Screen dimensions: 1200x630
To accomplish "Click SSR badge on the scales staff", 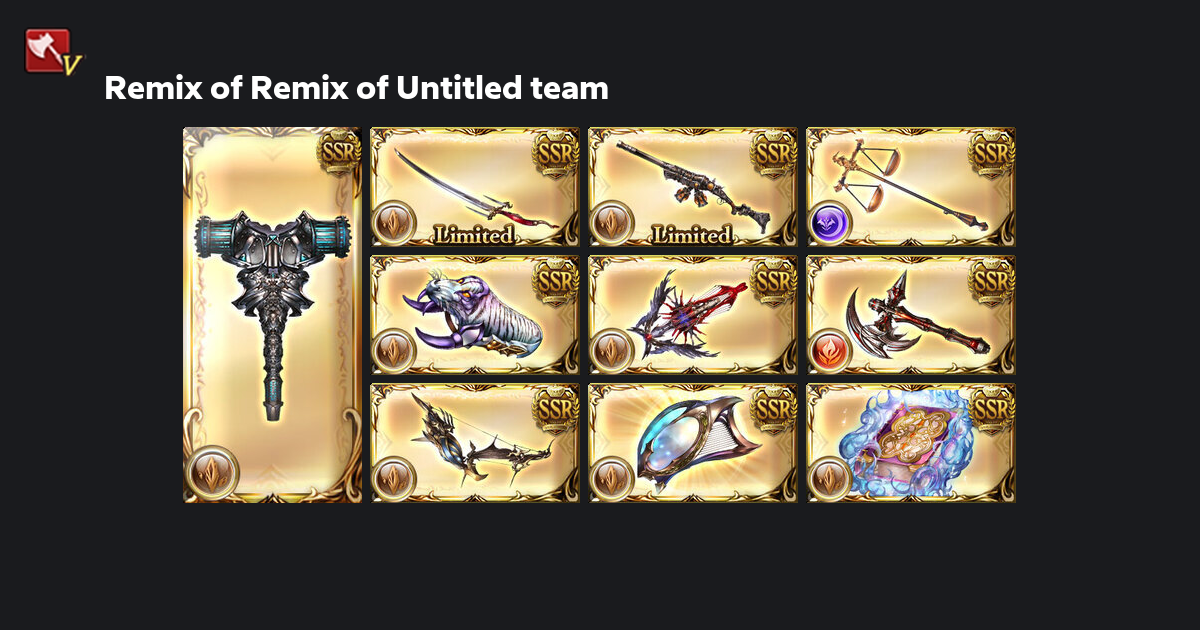I will [x=991, y=153].
